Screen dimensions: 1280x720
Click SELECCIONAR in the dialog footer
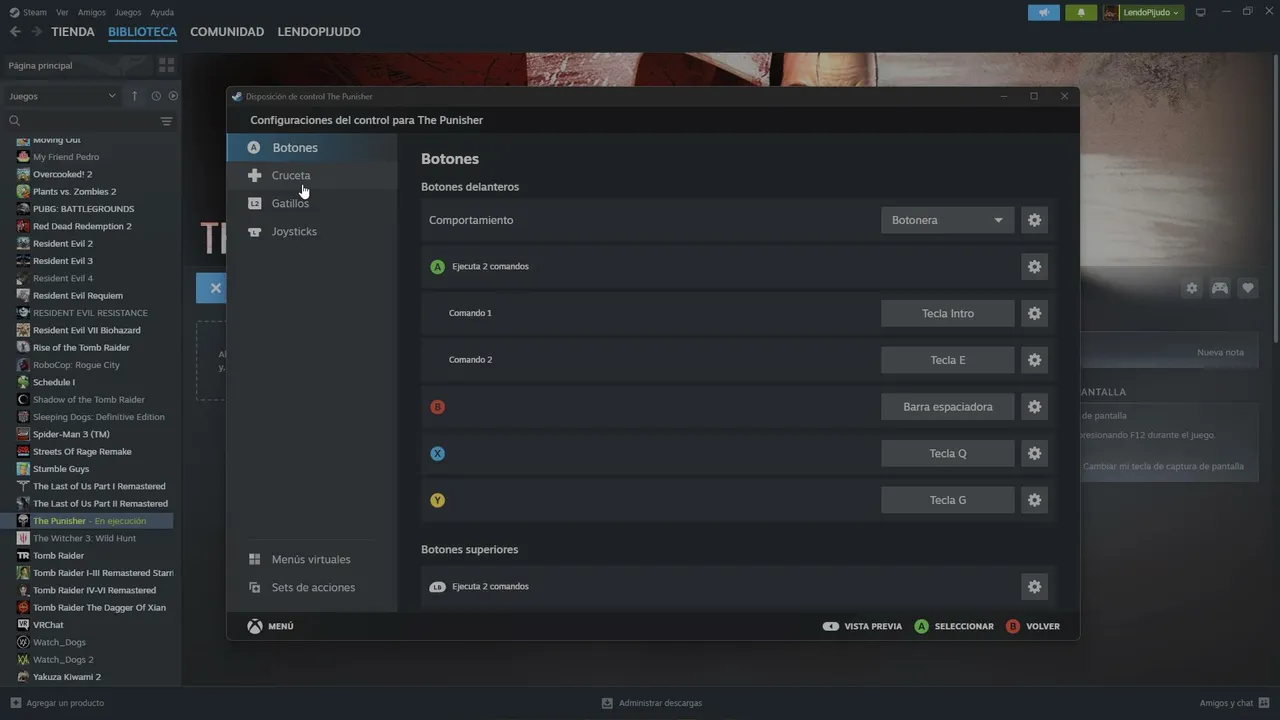(x=954, y=626)
